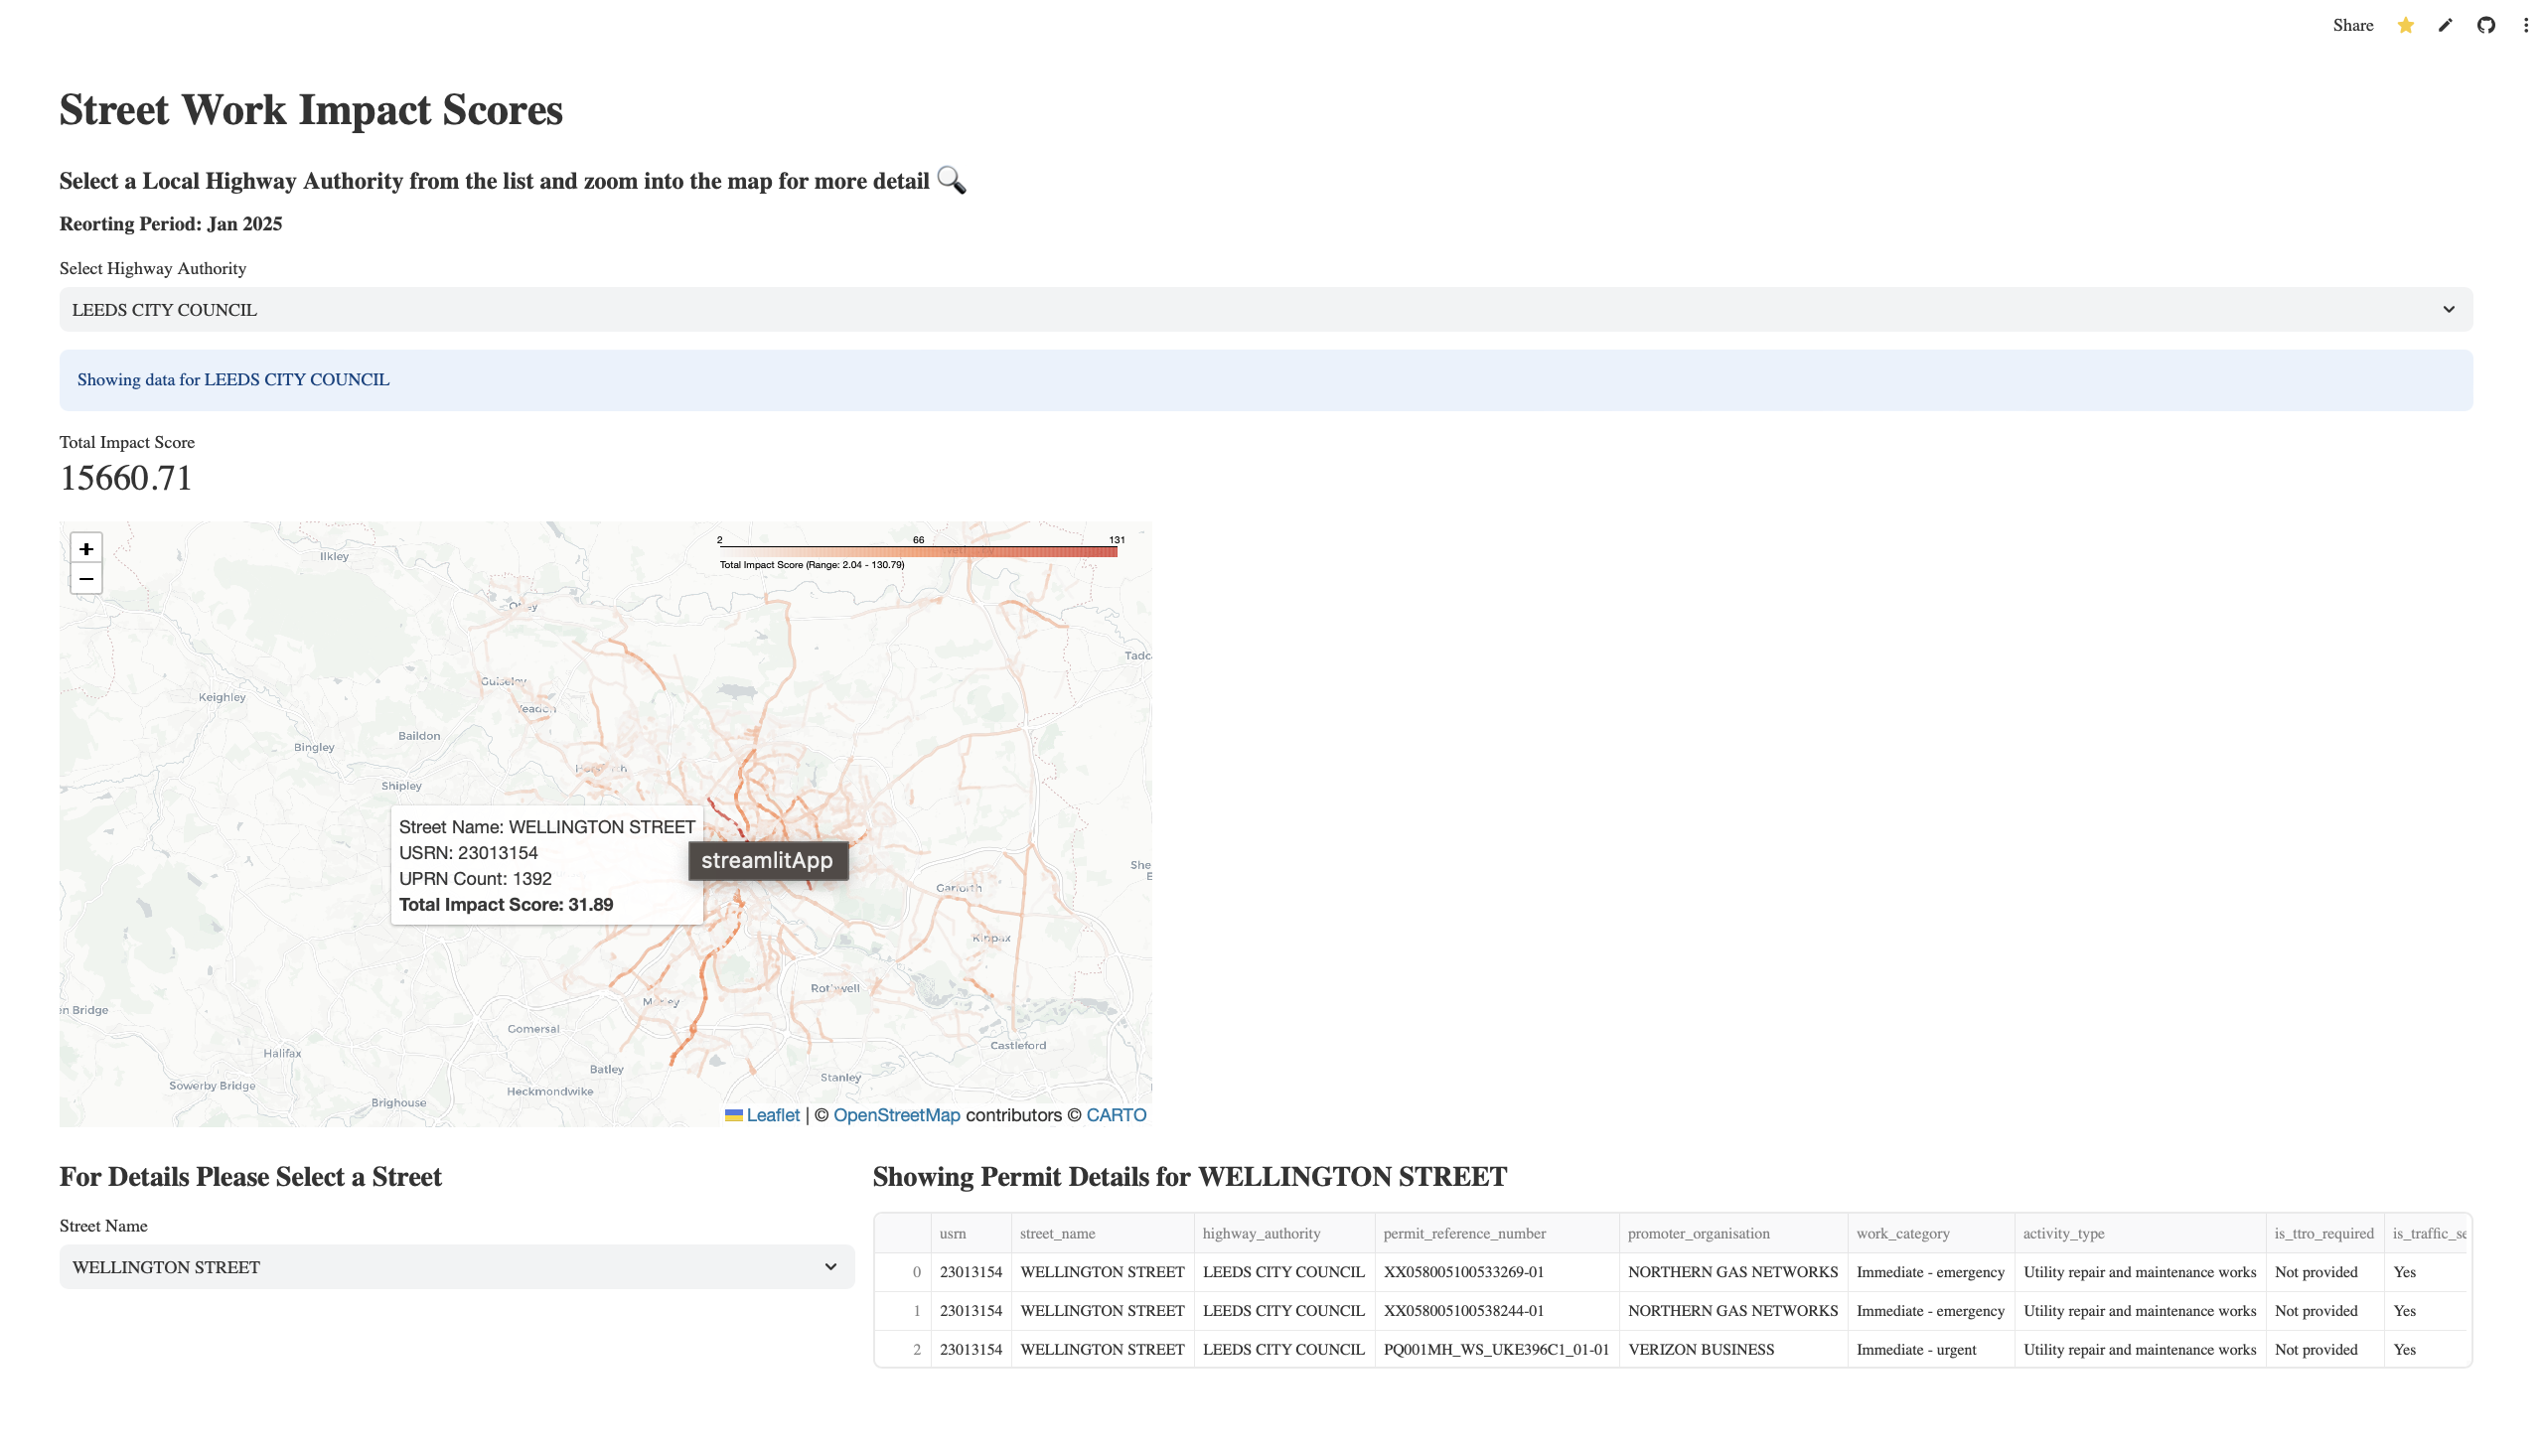Zoom out the map with minus

tap(86, 579)
